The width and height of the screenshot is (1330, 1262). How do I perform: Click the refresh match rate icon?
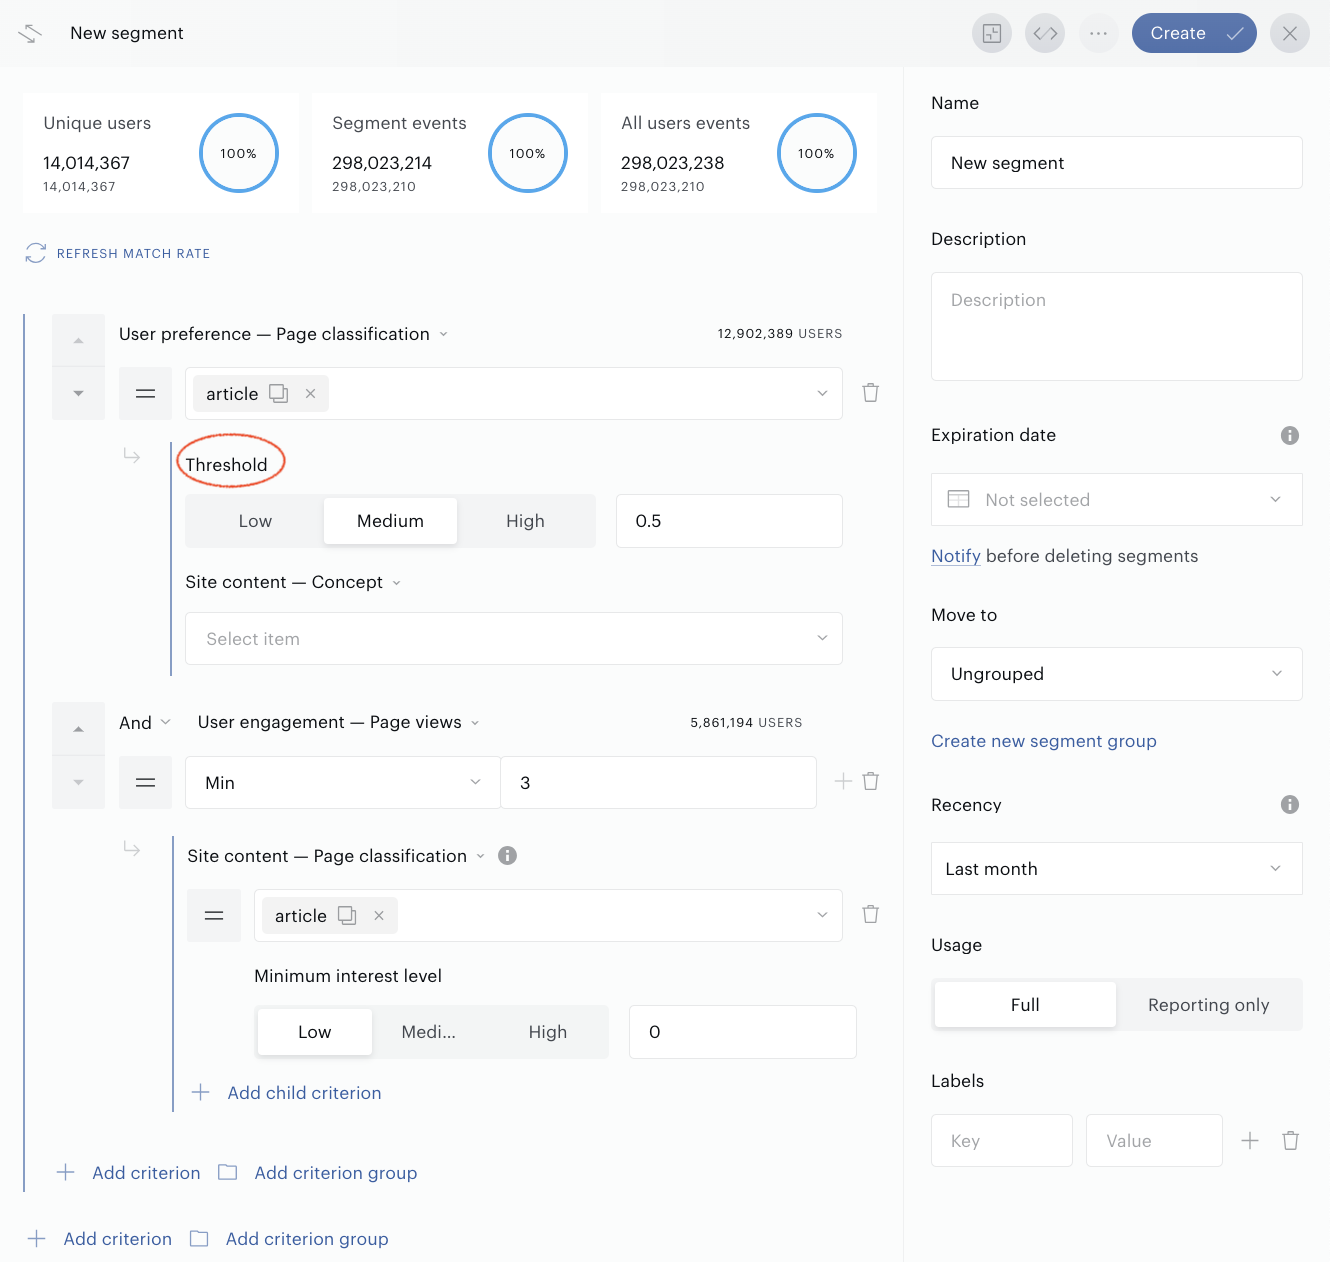[x=36, y=253]
